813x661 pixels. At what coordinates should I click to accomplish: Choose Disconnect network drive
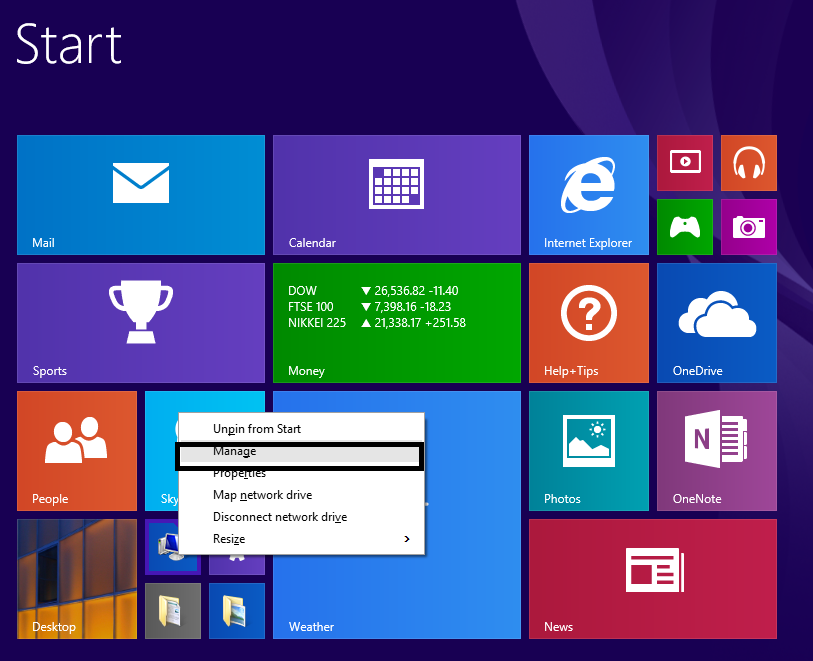click(301, 517)
